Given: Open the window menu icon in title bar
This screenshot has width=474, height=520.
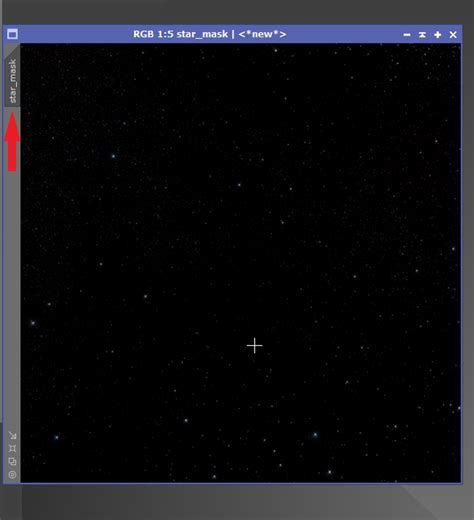Looking at the screenshot, I should [12, 34].
